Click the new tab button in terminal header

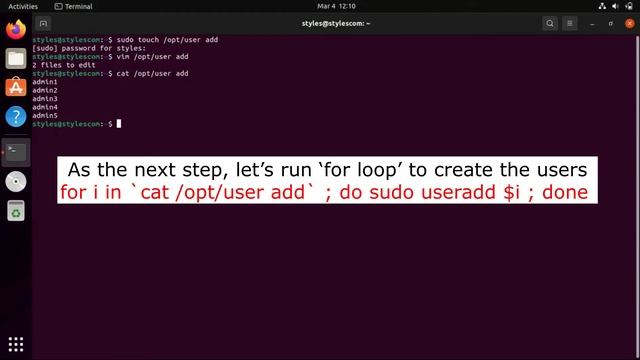pyautogui.click(x=43, y=24)
